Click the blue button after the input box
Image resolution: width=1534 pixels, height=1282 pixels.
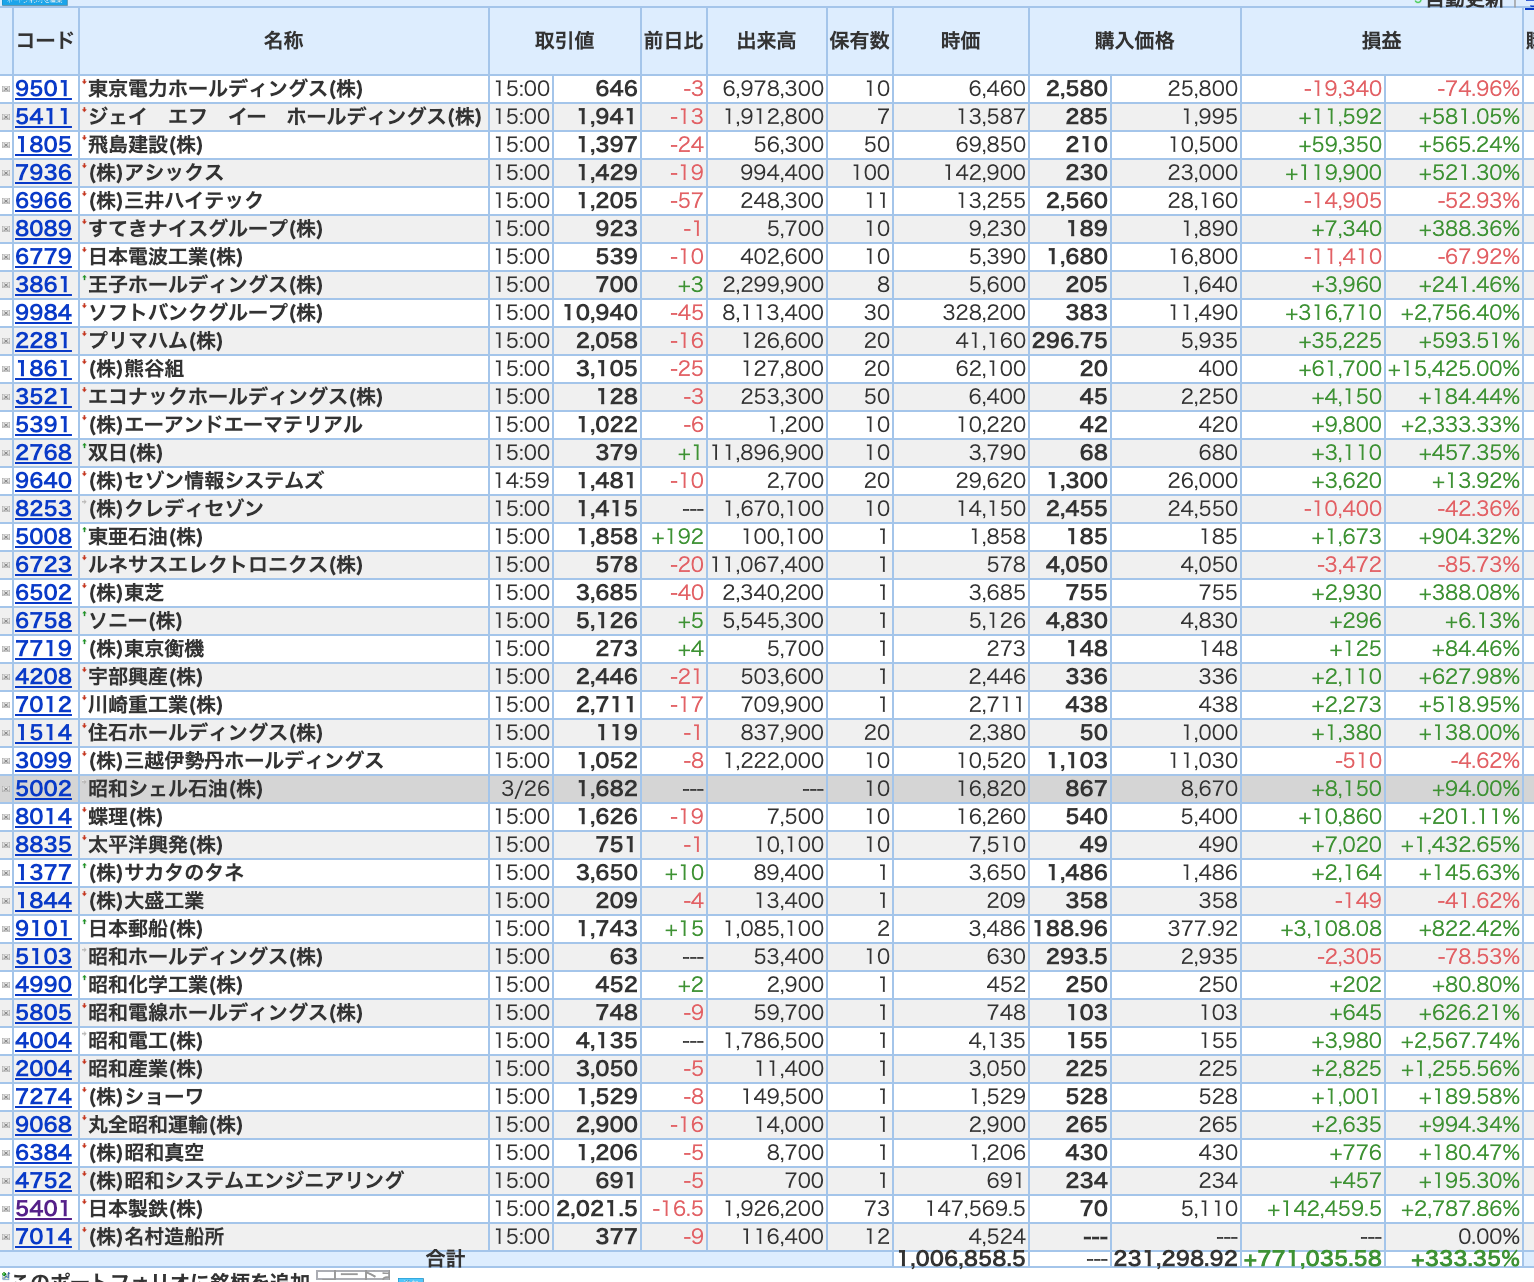pos(411,1278)
